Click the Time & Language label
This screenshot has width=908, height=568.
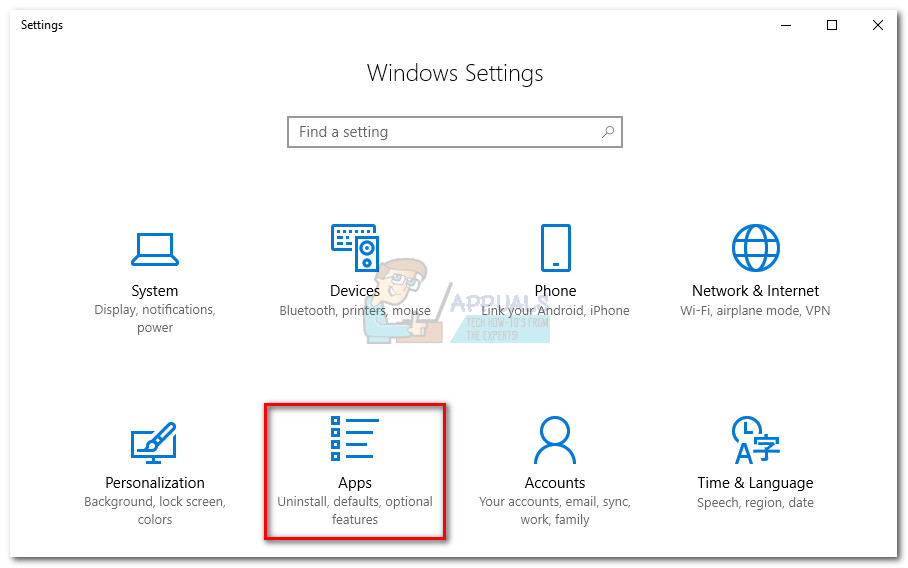tap(756, 483)
